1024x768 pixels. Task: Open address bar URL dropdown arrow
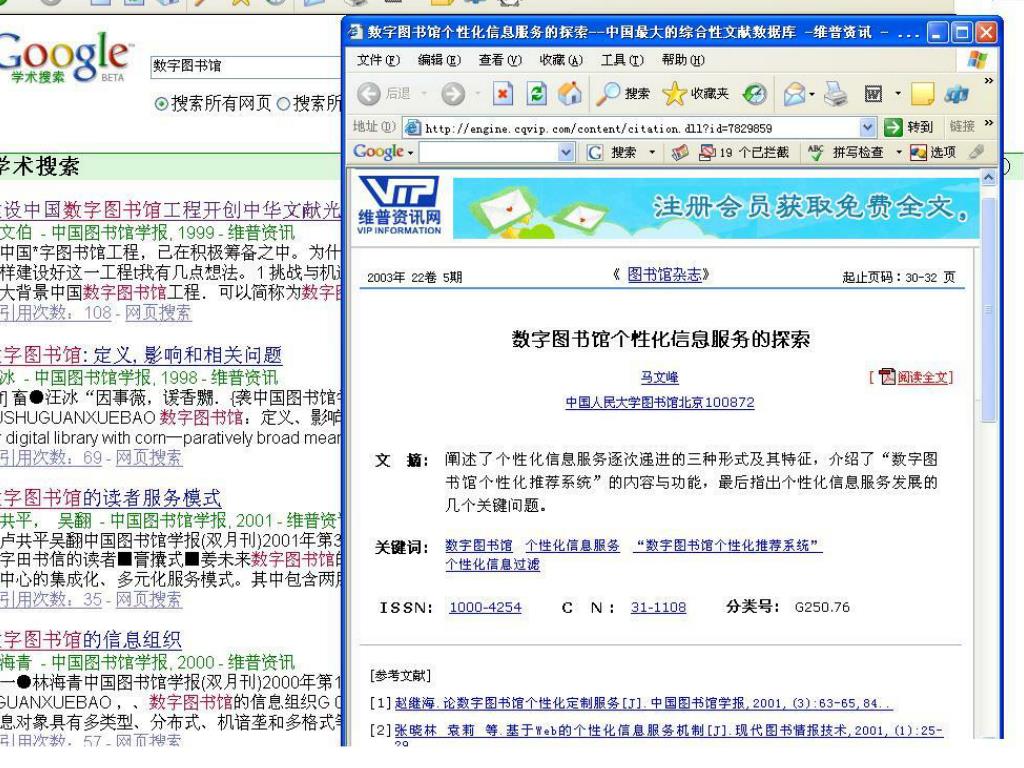[x=867, y=127]
